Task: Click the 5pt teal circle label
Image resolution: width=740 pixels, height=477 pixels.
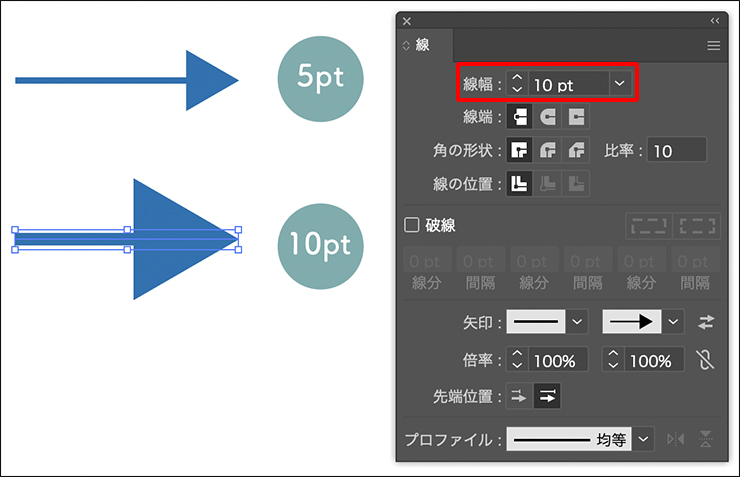Action: [x=320, y=79]
